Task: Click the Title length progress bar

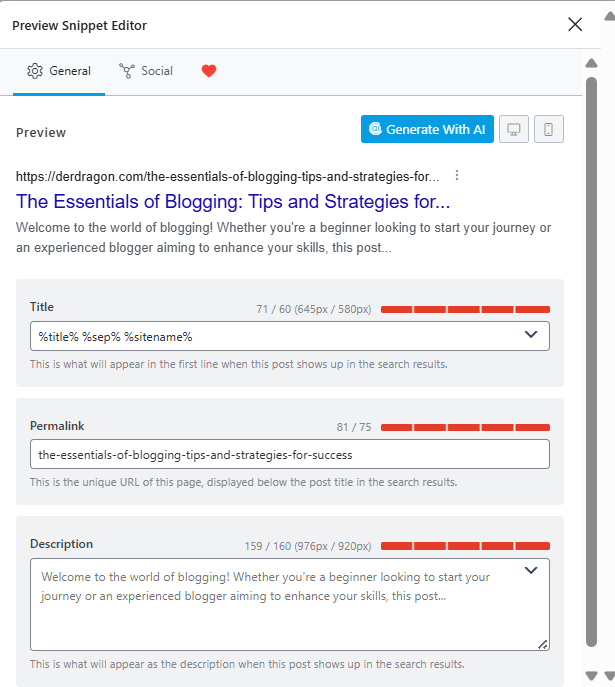Action: (465, 309)
